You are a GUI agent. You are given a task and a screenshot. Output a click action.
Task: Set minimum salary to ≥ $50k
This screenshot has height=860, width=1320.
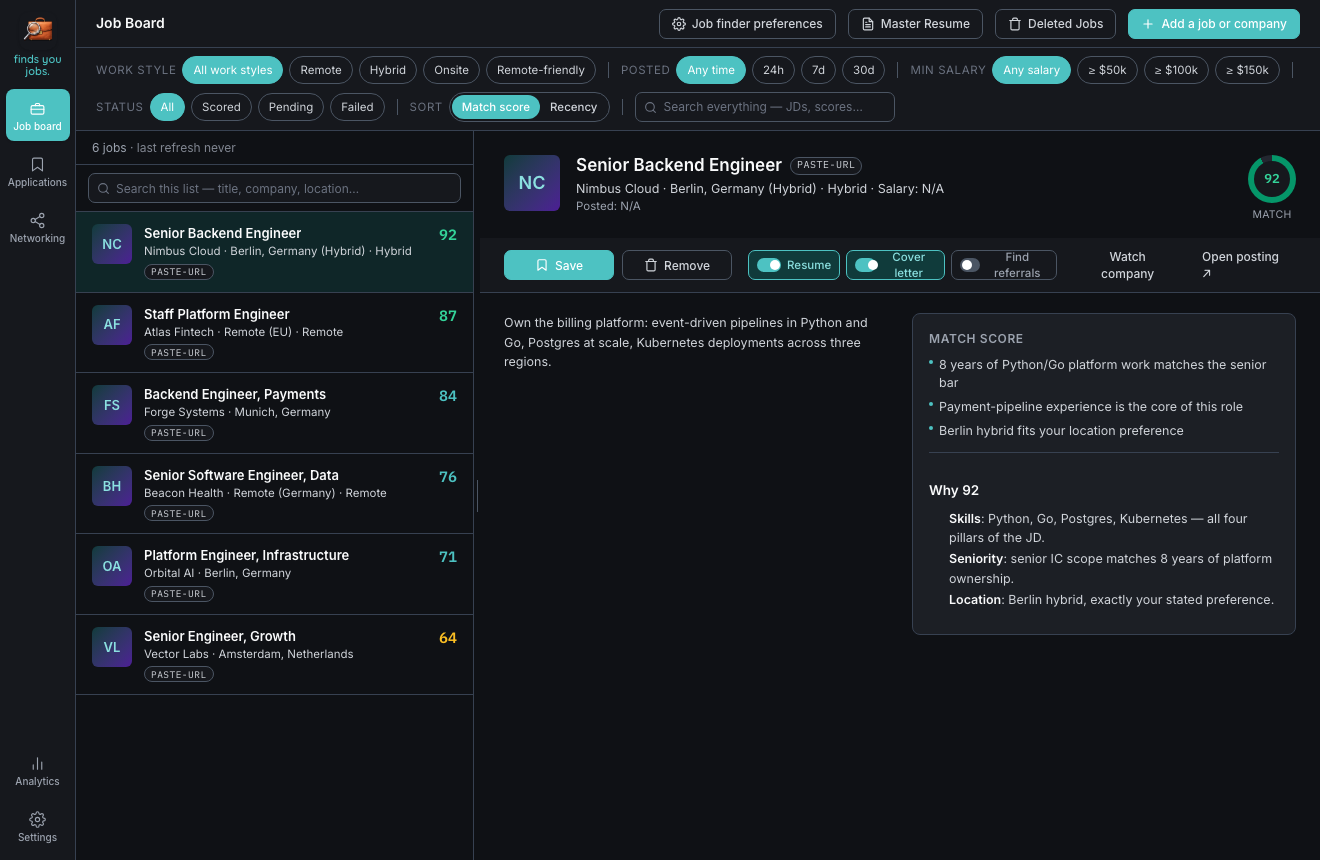click(x=1107, y=70)
